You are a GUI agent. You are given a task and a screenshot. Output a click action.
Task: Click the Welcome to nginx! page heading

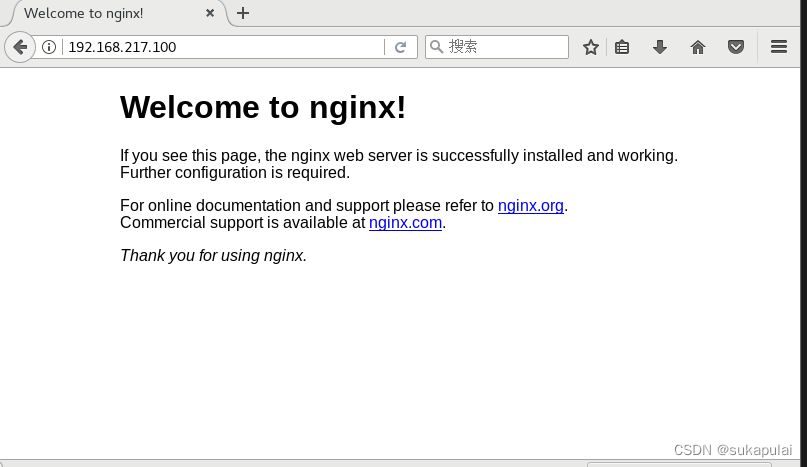click(x=263, y=107)
